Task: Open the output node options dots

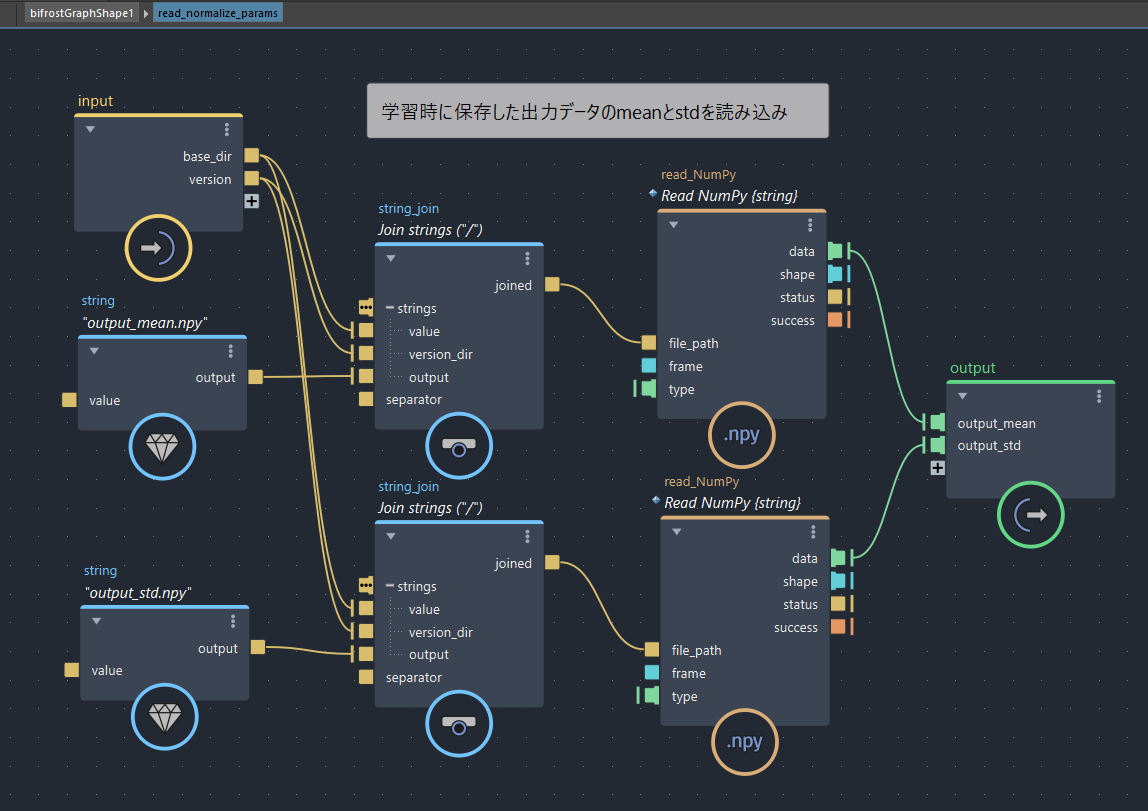Action: (1099, 396)
